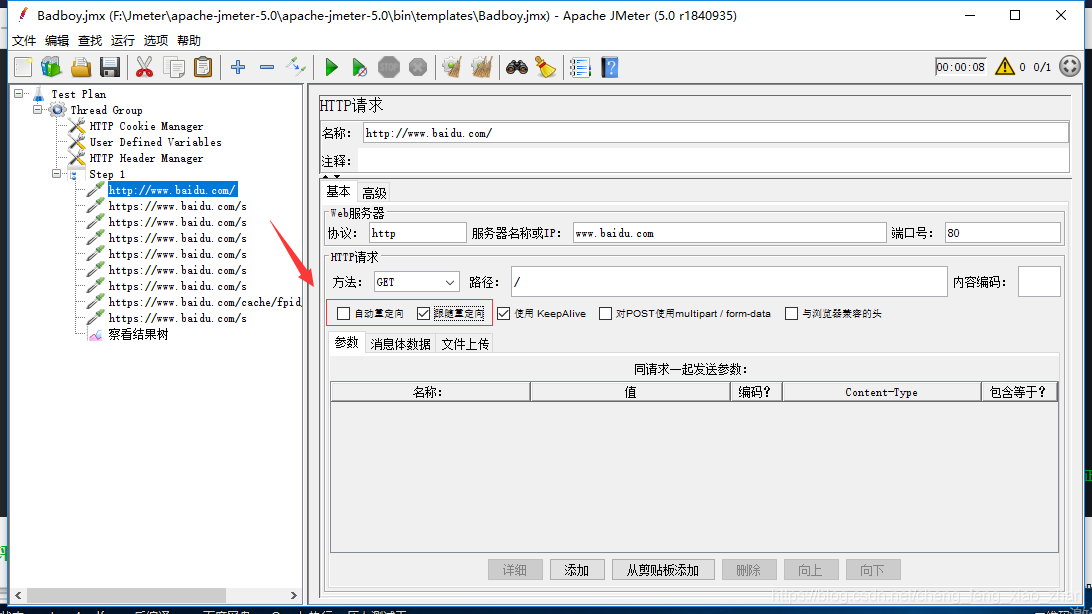Image resolution: width=1092 pixels, height=614 pixels.
Task: Enable multipart / form-data for POST checkbox
Action: [605, 314]
